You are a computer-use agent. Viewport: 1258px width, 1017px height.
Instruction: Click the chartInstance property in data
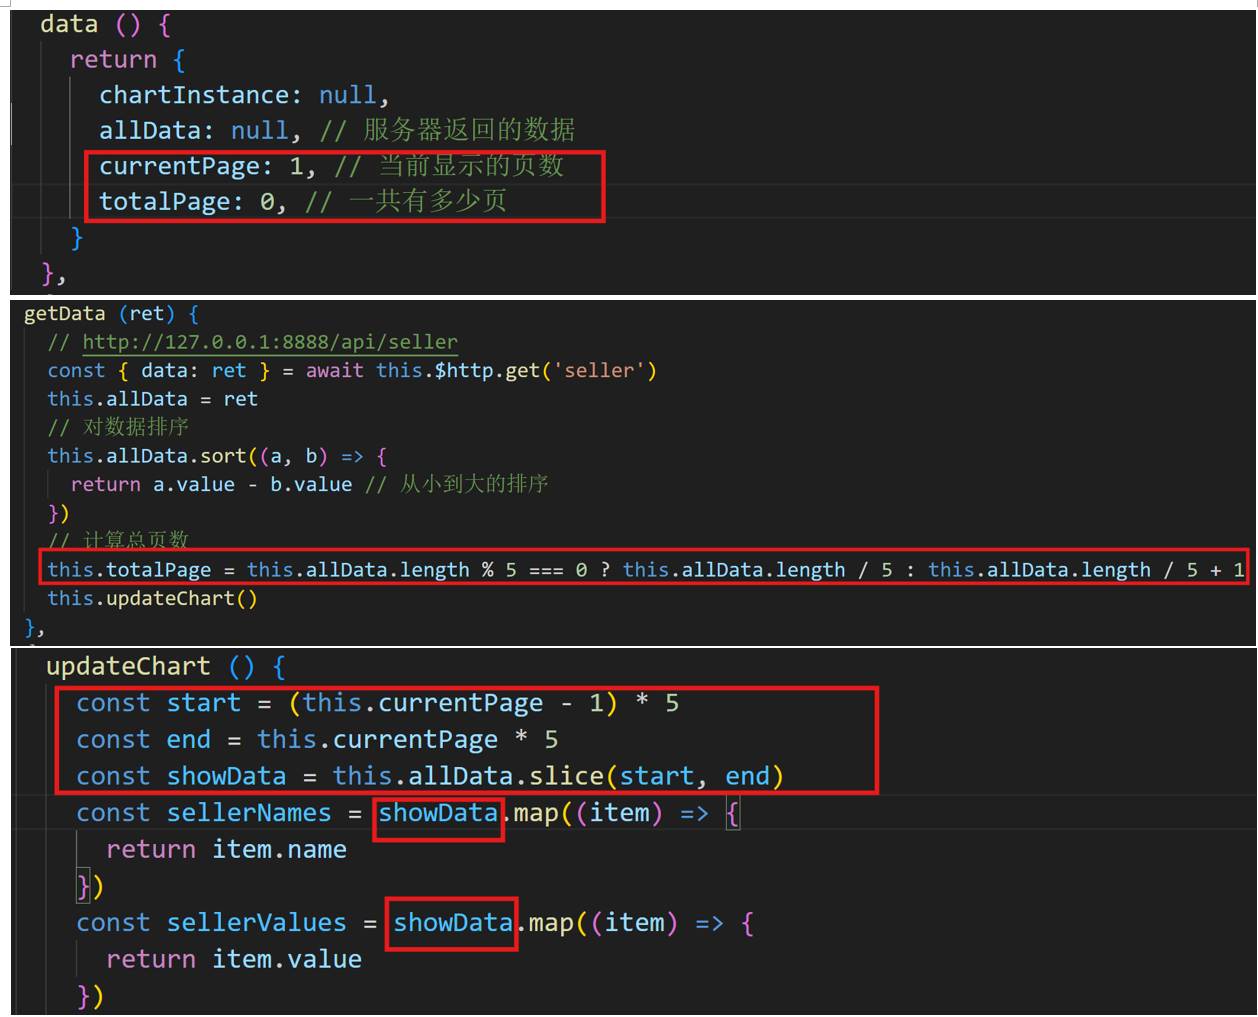pos(195,95)
